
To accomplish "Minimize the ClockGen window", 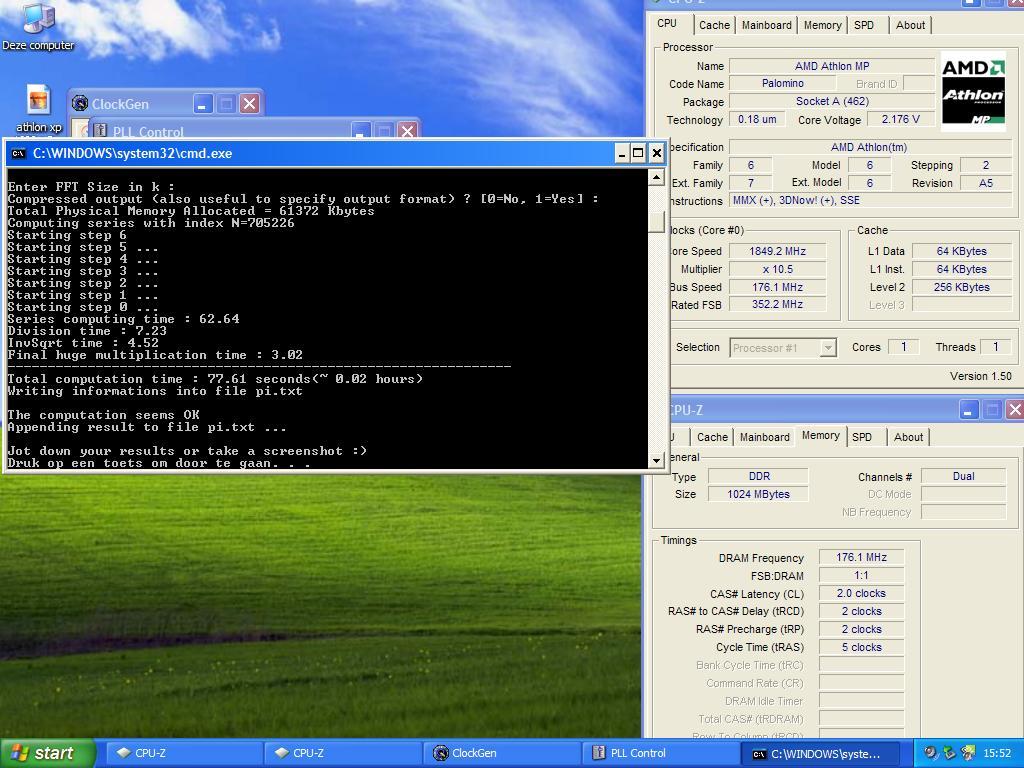I will (203, 103).
